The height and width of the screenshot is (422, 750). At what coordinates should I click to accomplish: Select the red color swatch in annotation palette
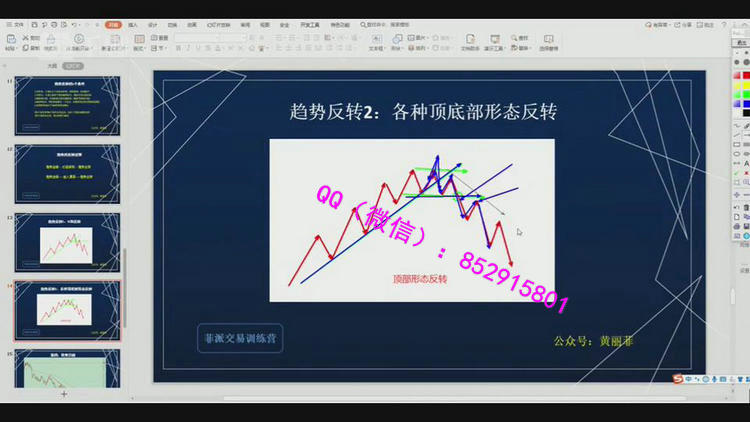[745, 75]
